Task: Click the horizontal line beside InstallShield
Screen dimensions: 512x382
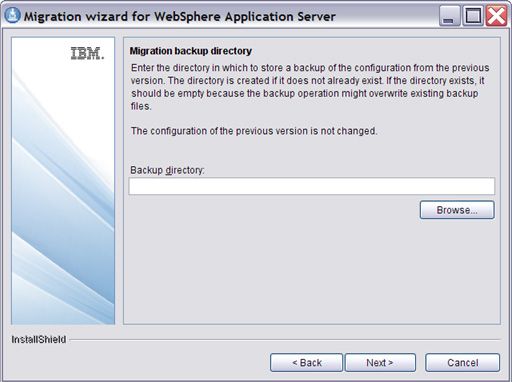Action: tap(285, 340)
